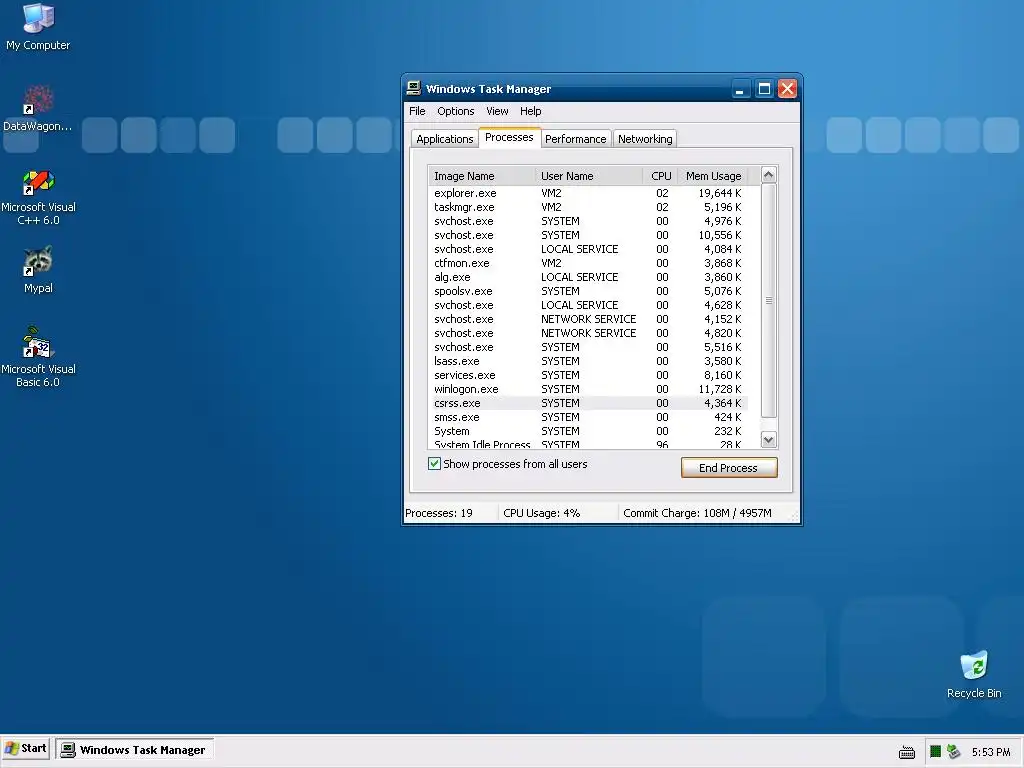Image resolution: width=1024 pixels, height=768 pixels.
Task: Select the csrss.exe process
Action: click(x=588, y=403)
